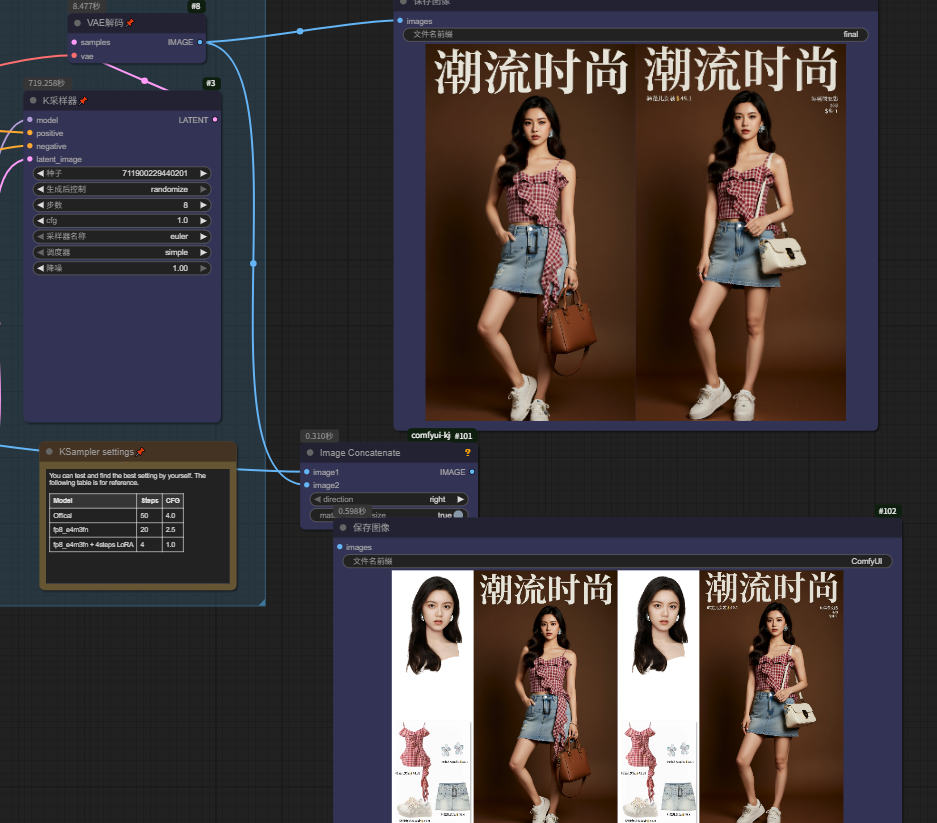The height and width of the screenshot is (823, 937).
Task: Collapse the lower 保存图像 node via its dot
Action: point(343,528)
